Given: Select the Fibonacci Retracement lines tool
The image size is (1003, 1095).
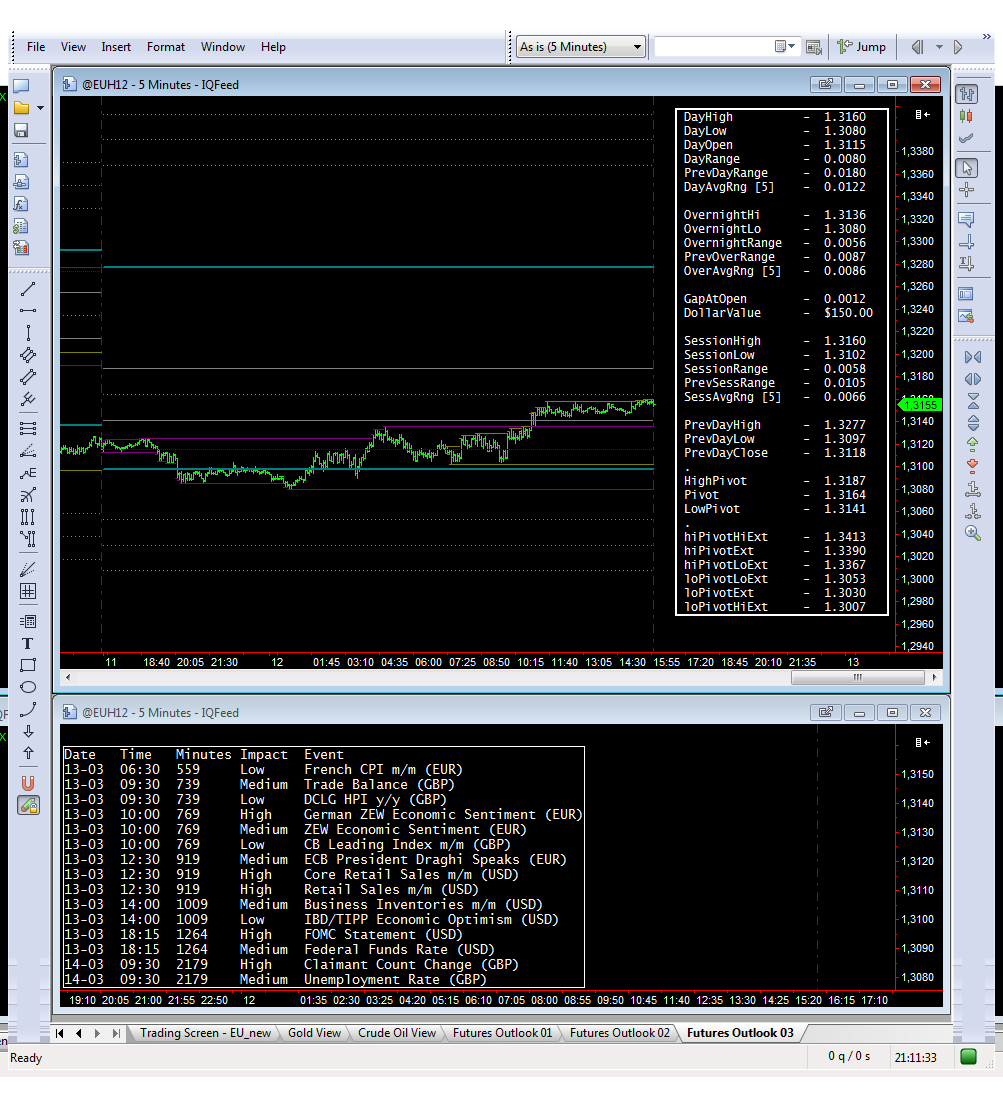Looking at the screenshot, I should (28, 428).
